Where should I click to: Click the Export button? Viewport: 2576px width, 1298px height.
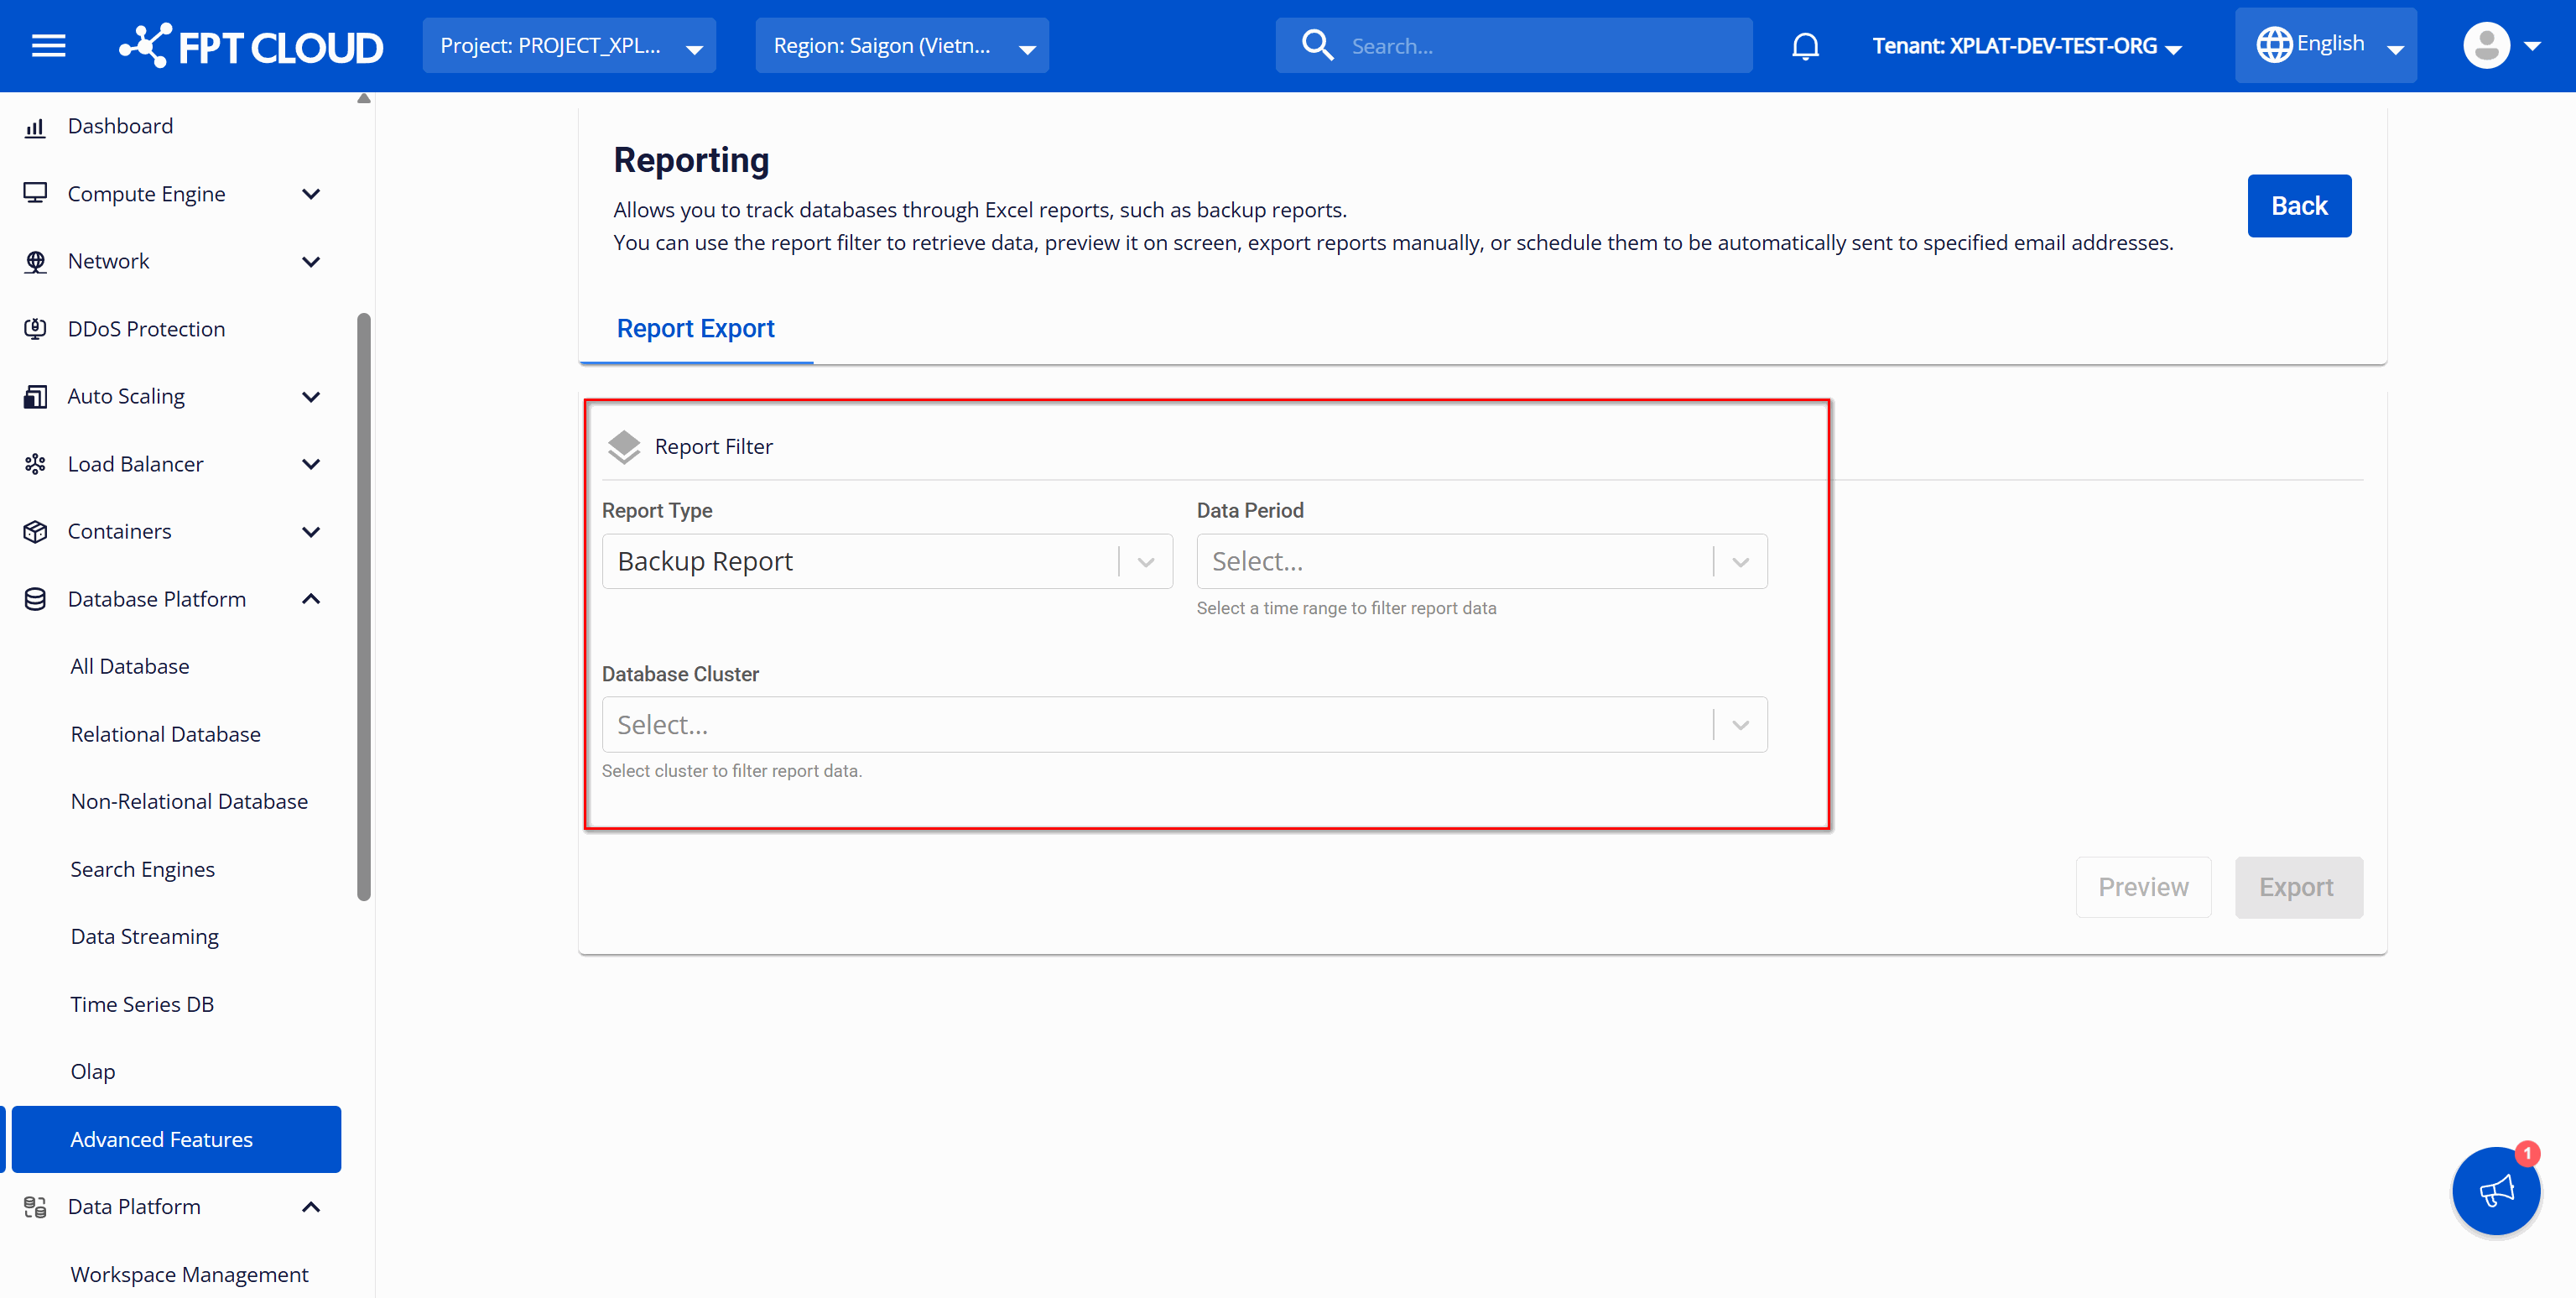(x=2298, y=887)
